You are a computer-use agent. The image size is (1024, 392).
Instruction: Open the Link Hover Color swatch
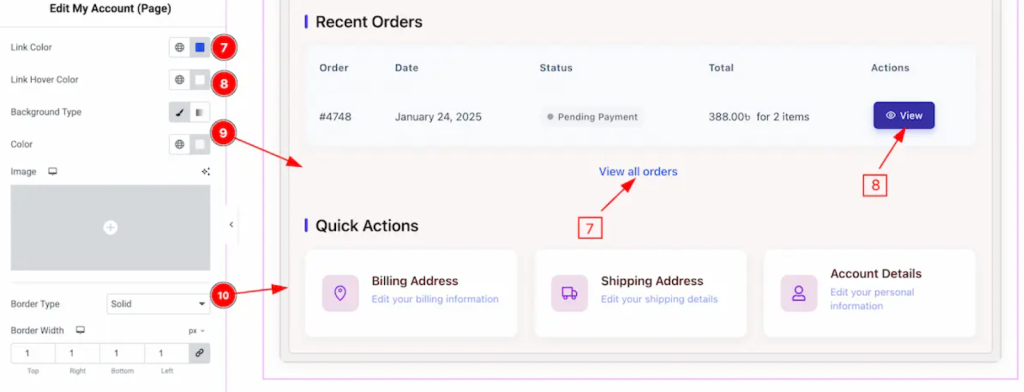point(200,80)
